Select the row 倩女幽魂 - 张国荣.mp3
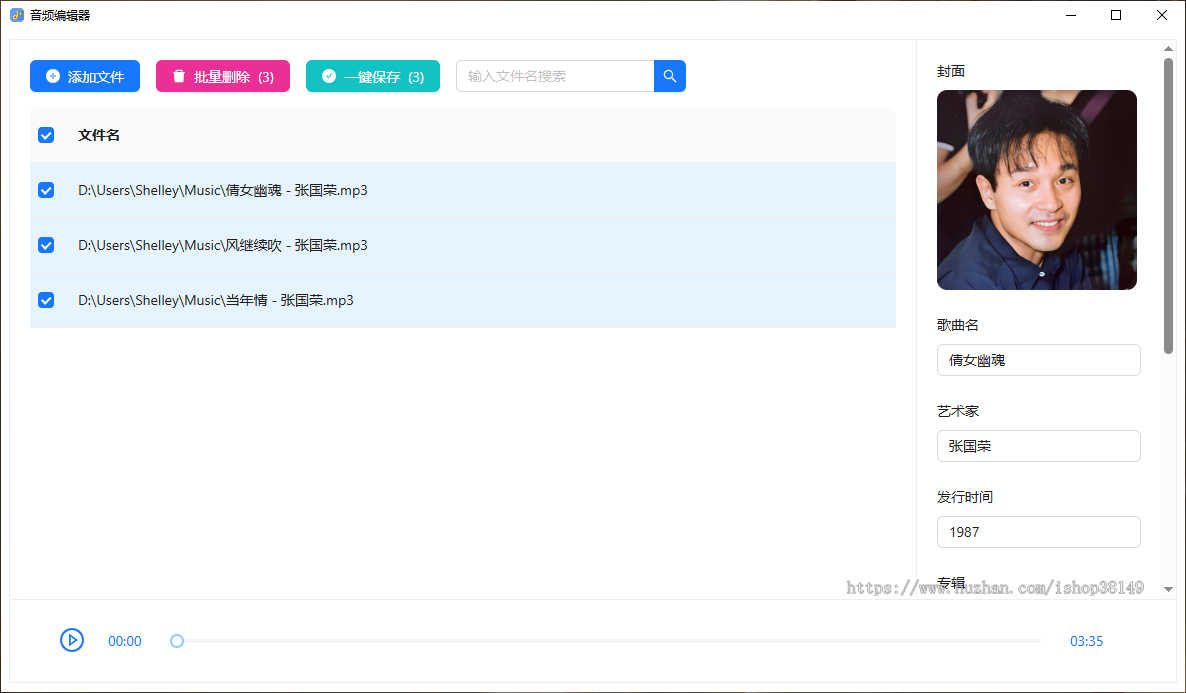The image size is (1186, 693). [463, 190]
